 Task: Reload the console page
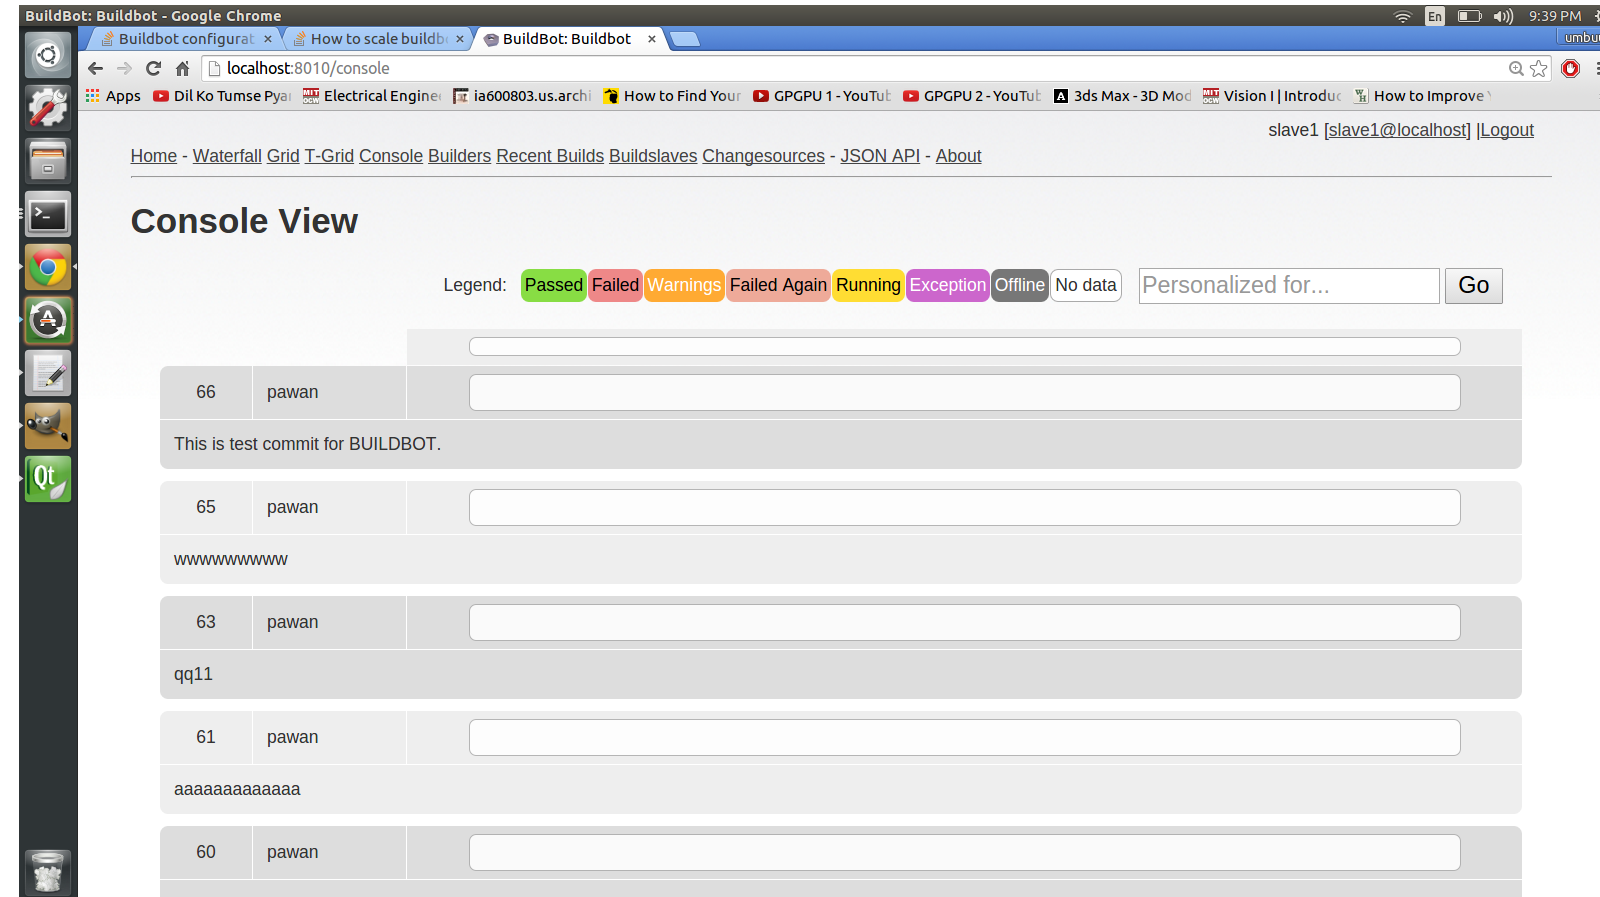click(153, 68)
